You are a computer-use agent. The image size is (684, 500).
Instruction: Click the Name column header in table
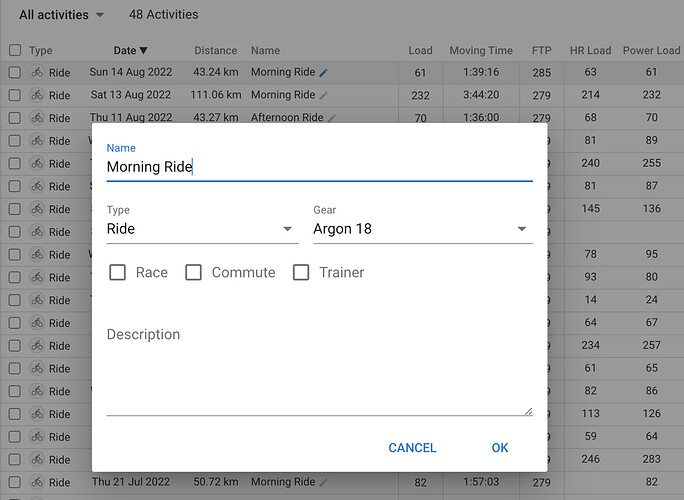tap(265, 51)
